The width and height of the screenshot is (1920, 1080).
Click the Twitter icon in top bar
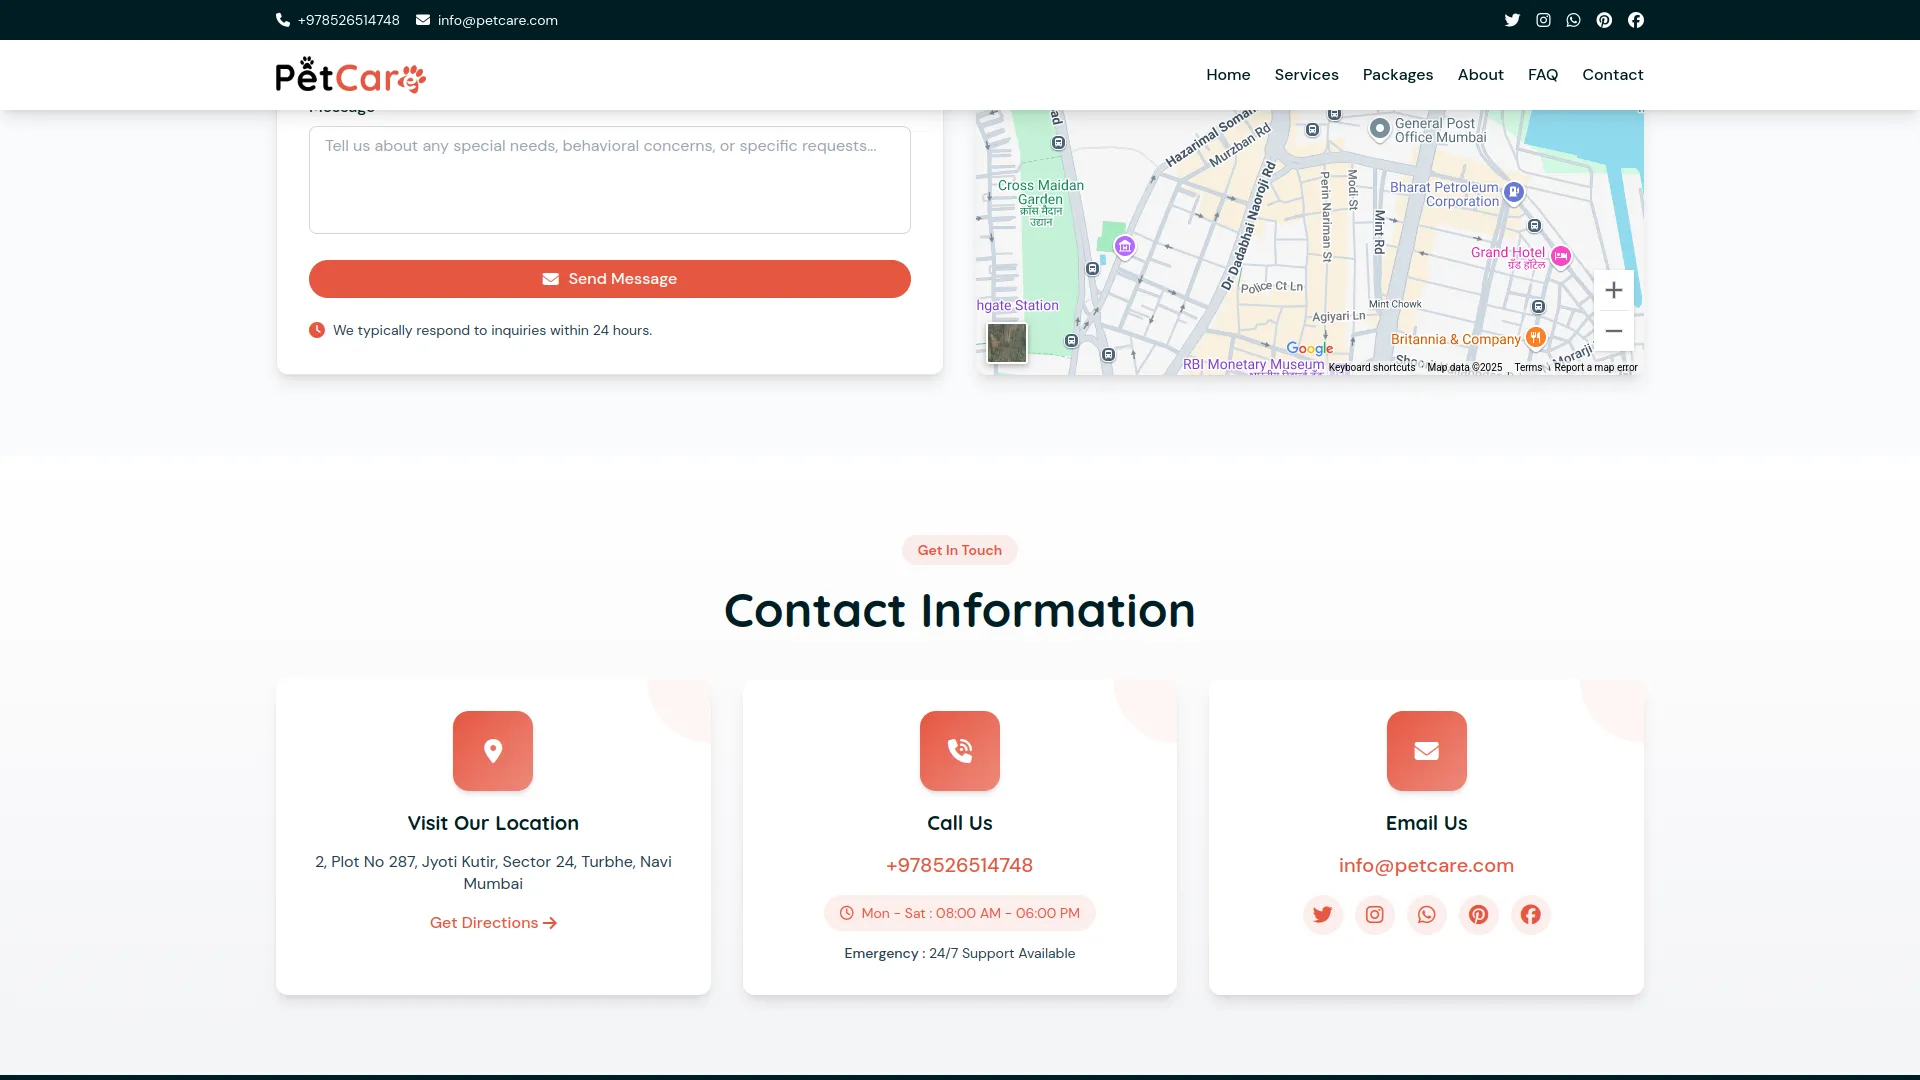pyautogui.click(x=1512, y=20)
